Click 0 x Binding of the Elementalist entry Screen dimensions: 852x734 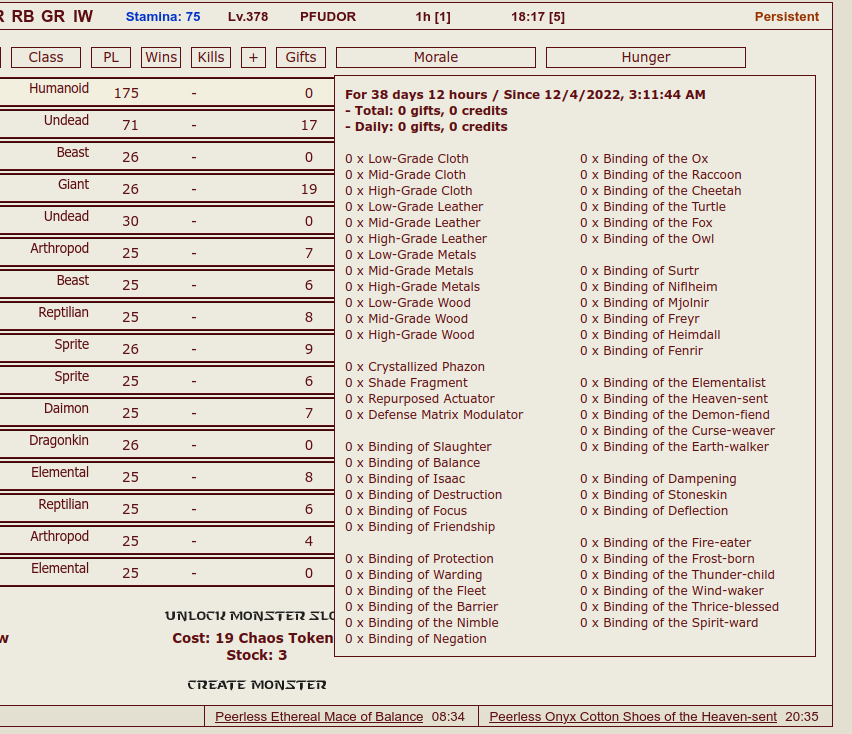pos(673,382)
